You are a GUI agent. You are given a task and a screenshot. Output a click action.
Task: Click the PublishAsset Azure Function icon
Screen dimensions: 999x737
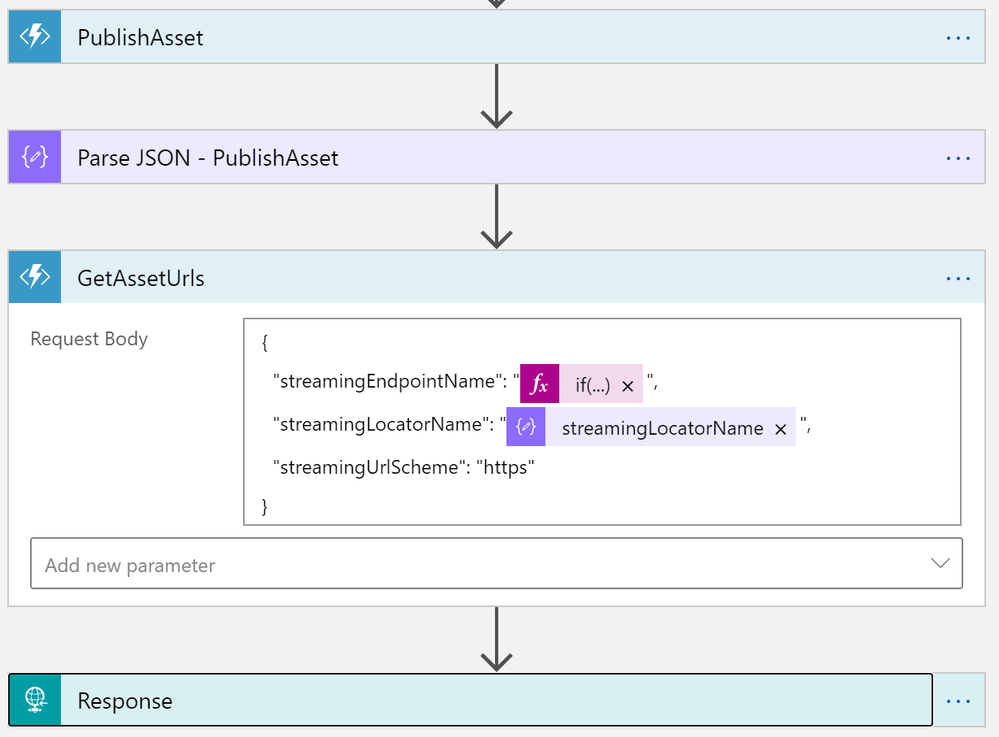point(35,36)
